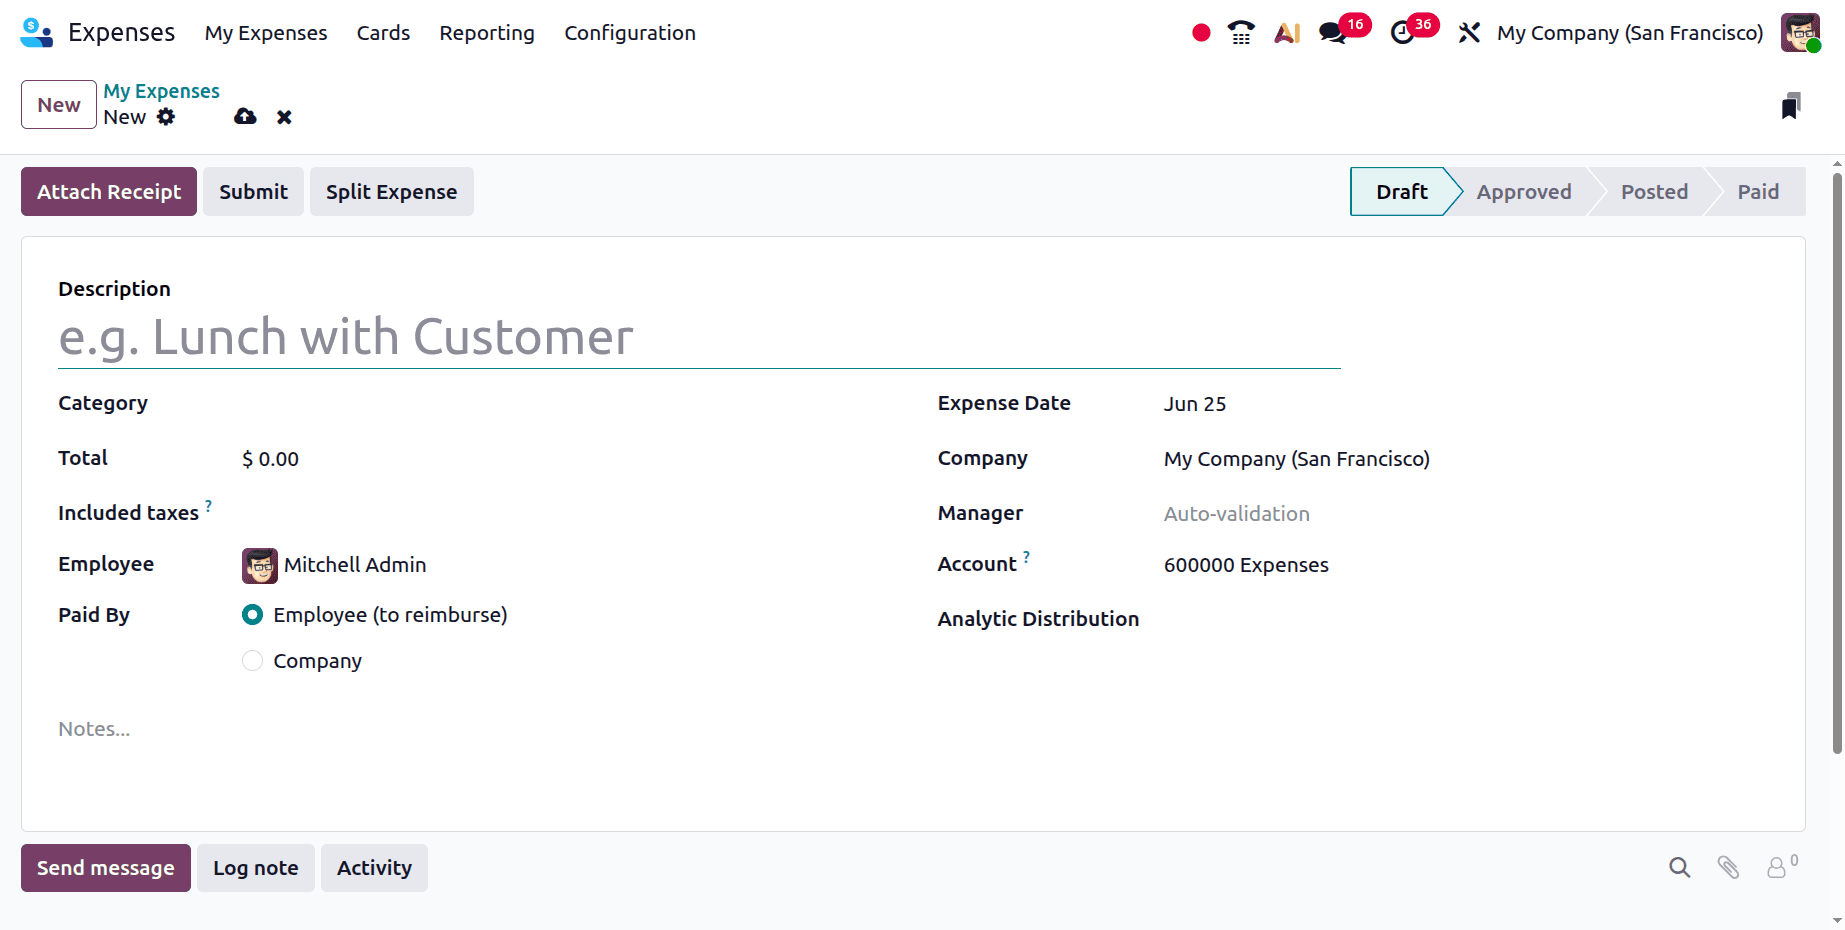
Task: Open the VoIP phone icon
Action: point(1241,33)
